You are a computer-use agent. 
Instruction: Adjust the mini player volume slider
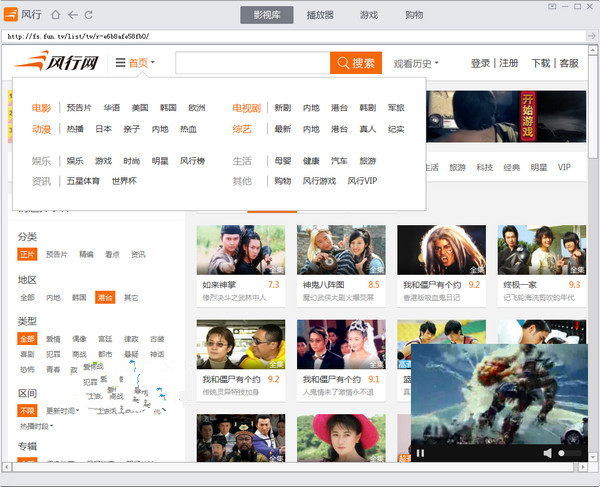point(570,453)
